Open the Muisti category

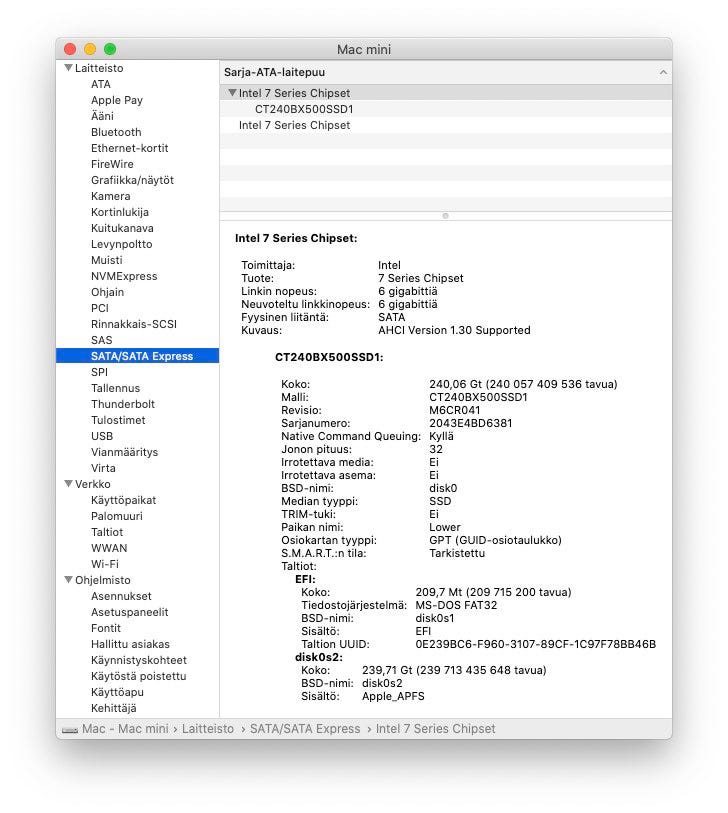pyautogui.click(x=107, y=260)
